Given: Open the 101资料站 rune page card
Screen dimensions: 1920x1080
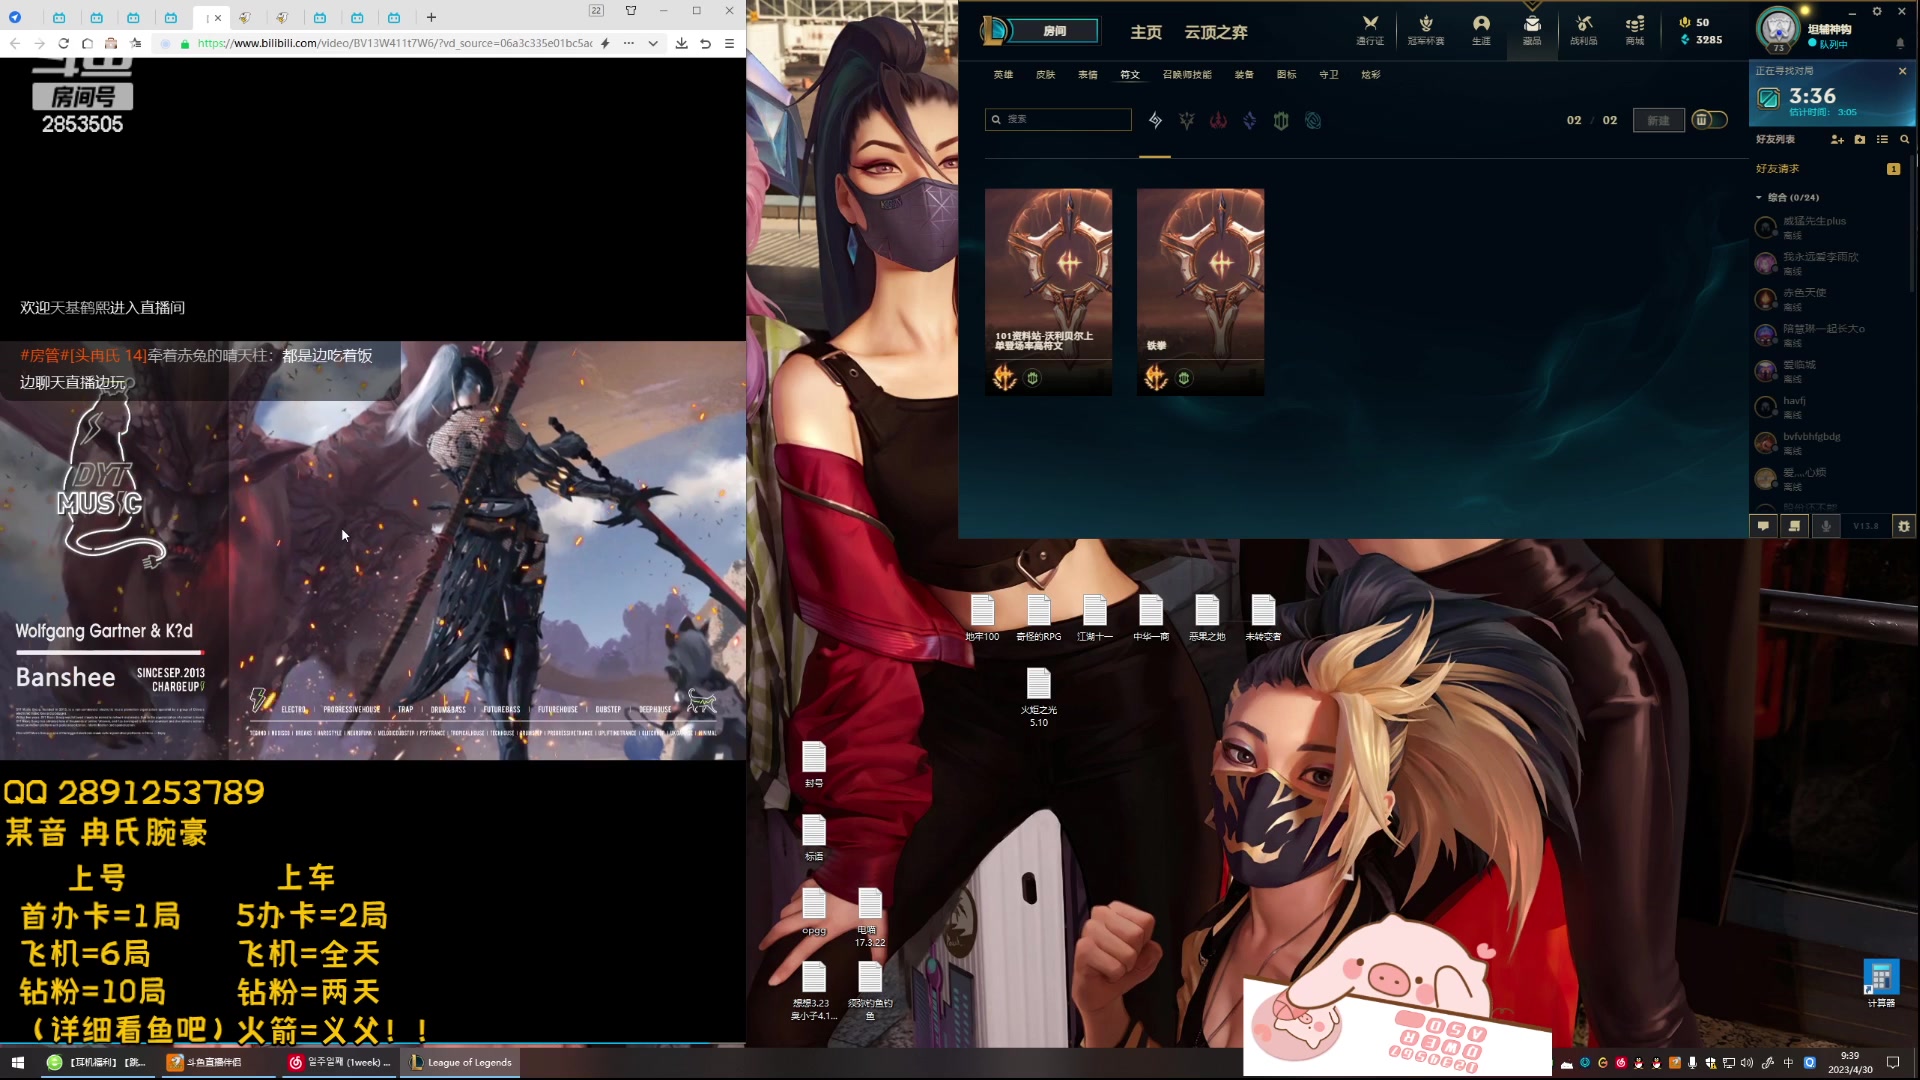Looking at the screenshot, I should [x=1048, y=292].
